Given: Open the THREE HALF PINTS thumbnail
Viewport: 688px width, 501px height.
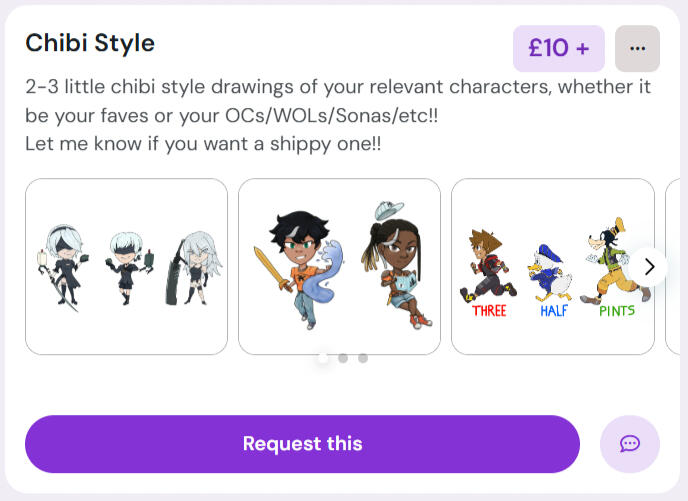Looking at the screenshot, I should pyautogui.click(x=552, y=266).
